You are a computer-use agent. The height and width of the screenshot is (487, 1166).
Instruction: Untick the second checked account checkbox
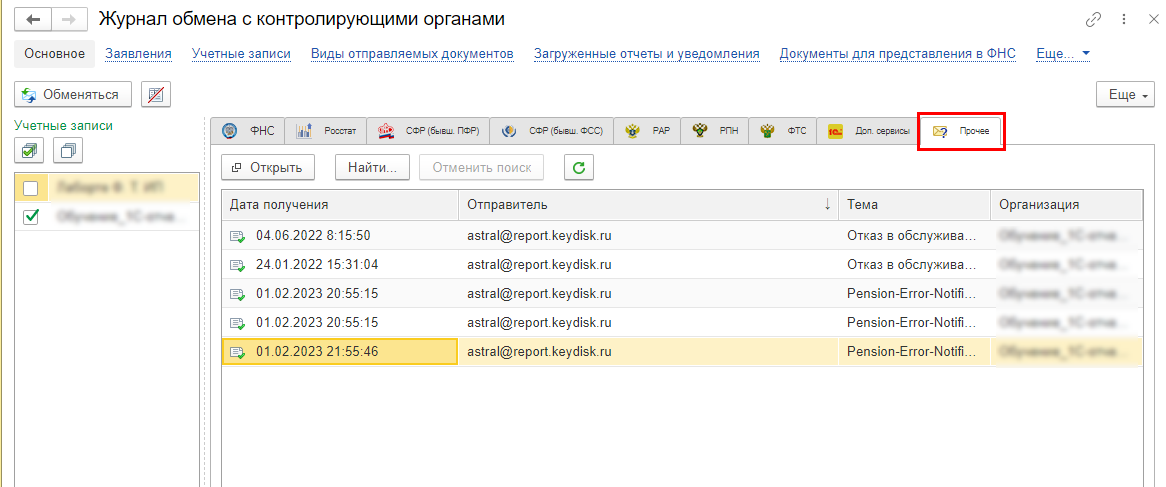tap(31, 216)
